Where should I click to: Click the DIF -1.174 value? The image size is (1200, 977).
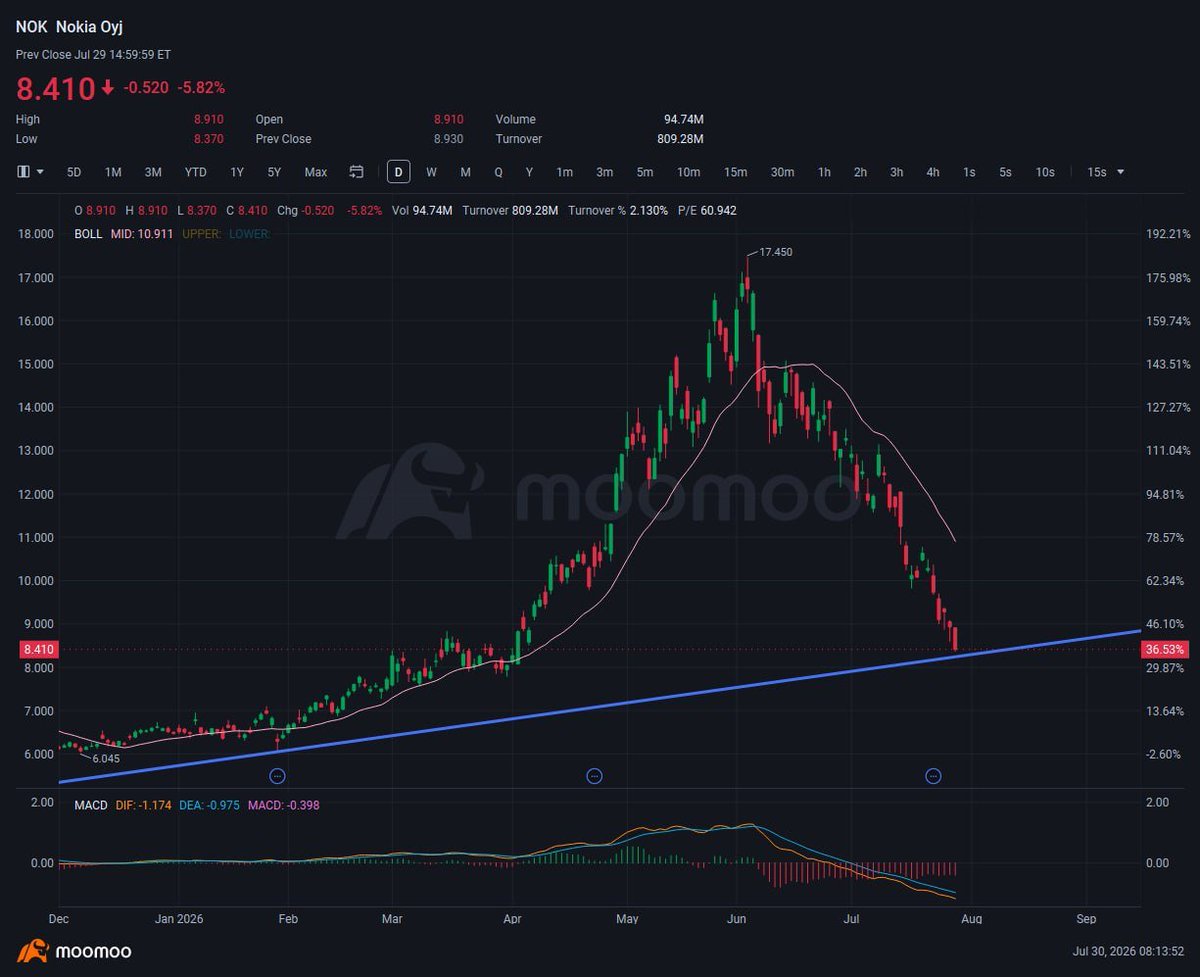pos(144,804)
